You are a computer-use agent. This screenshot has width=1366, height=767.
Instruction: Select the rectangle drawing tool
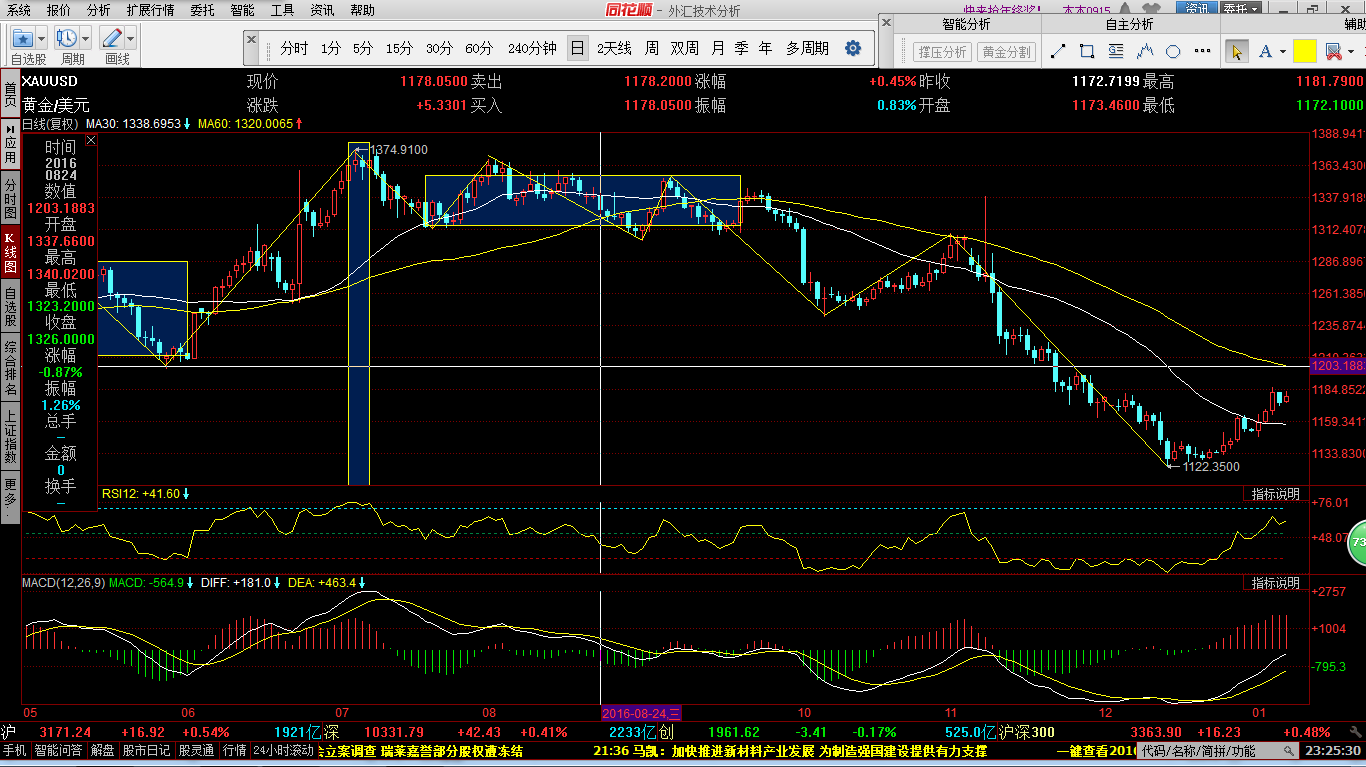(x=1087, y=51)
